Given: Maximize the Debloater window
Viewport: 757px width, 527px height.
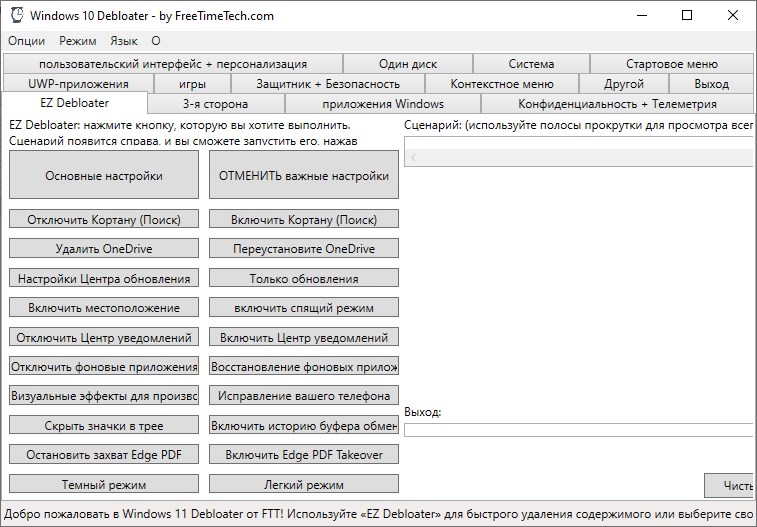Looking at the screenshot, I should click(687, 15).
